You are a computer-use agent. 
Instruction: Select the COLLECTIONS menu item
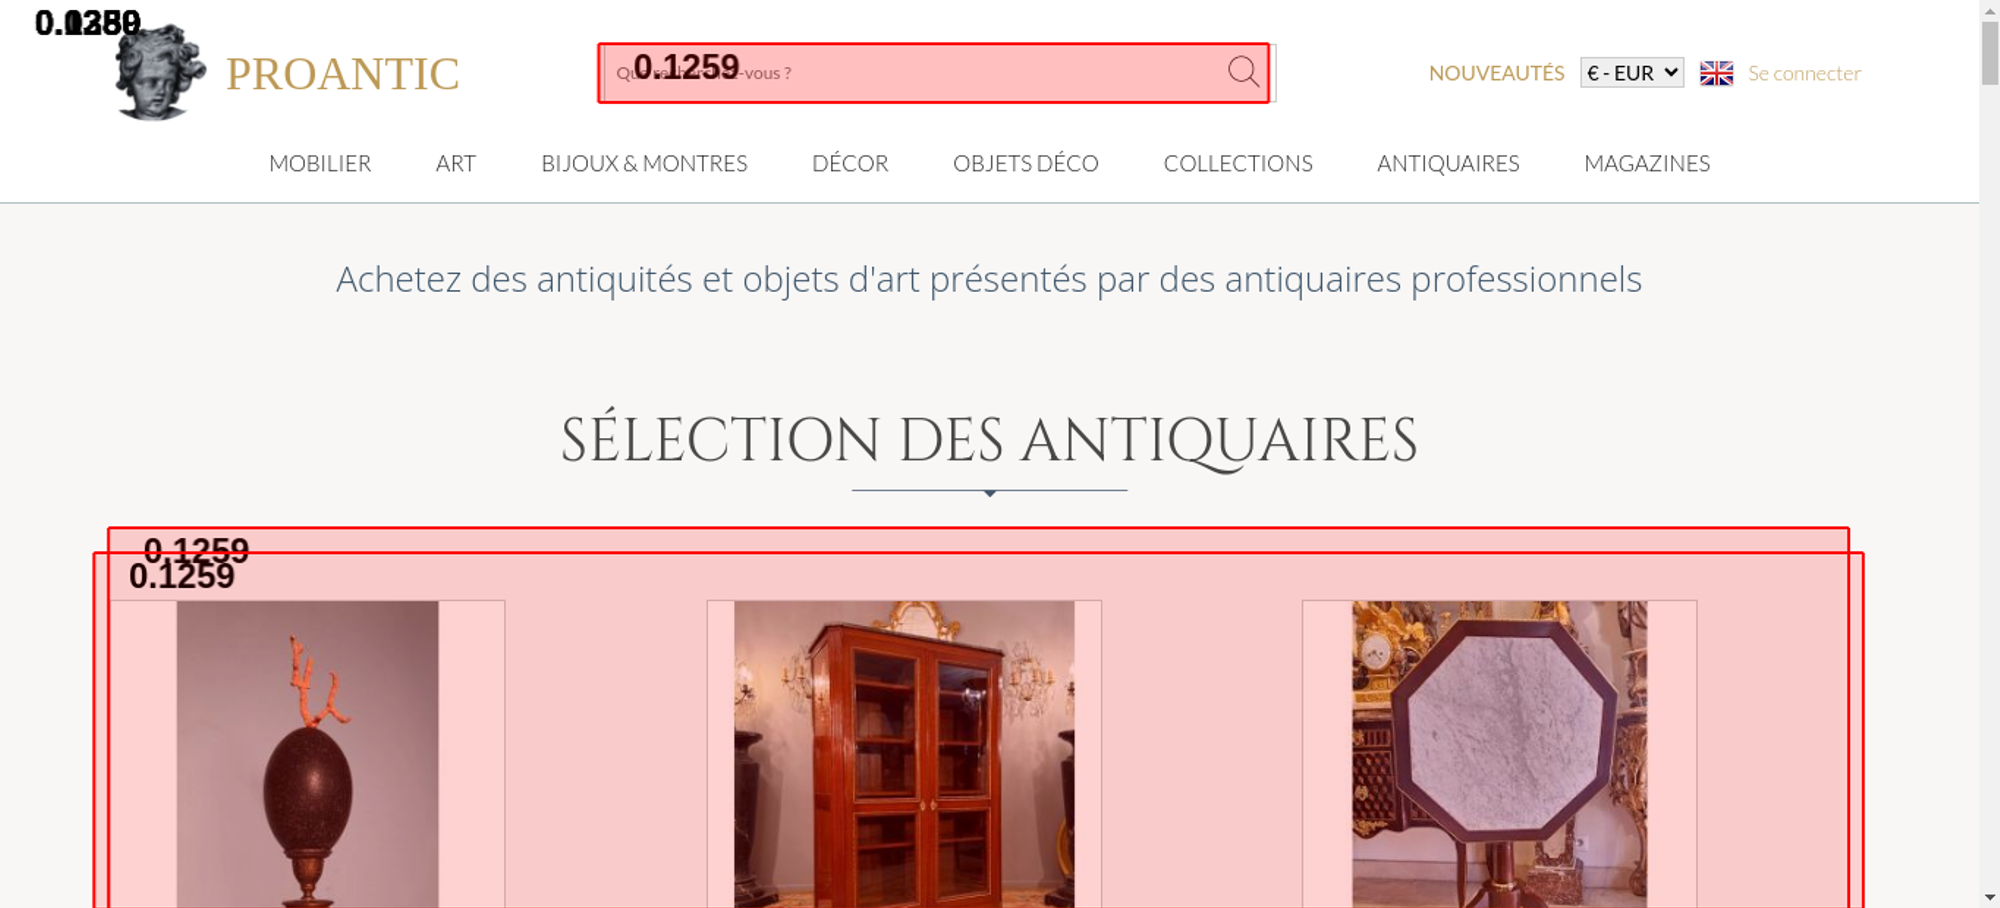pyautogui.click(x=1238, y=163)
